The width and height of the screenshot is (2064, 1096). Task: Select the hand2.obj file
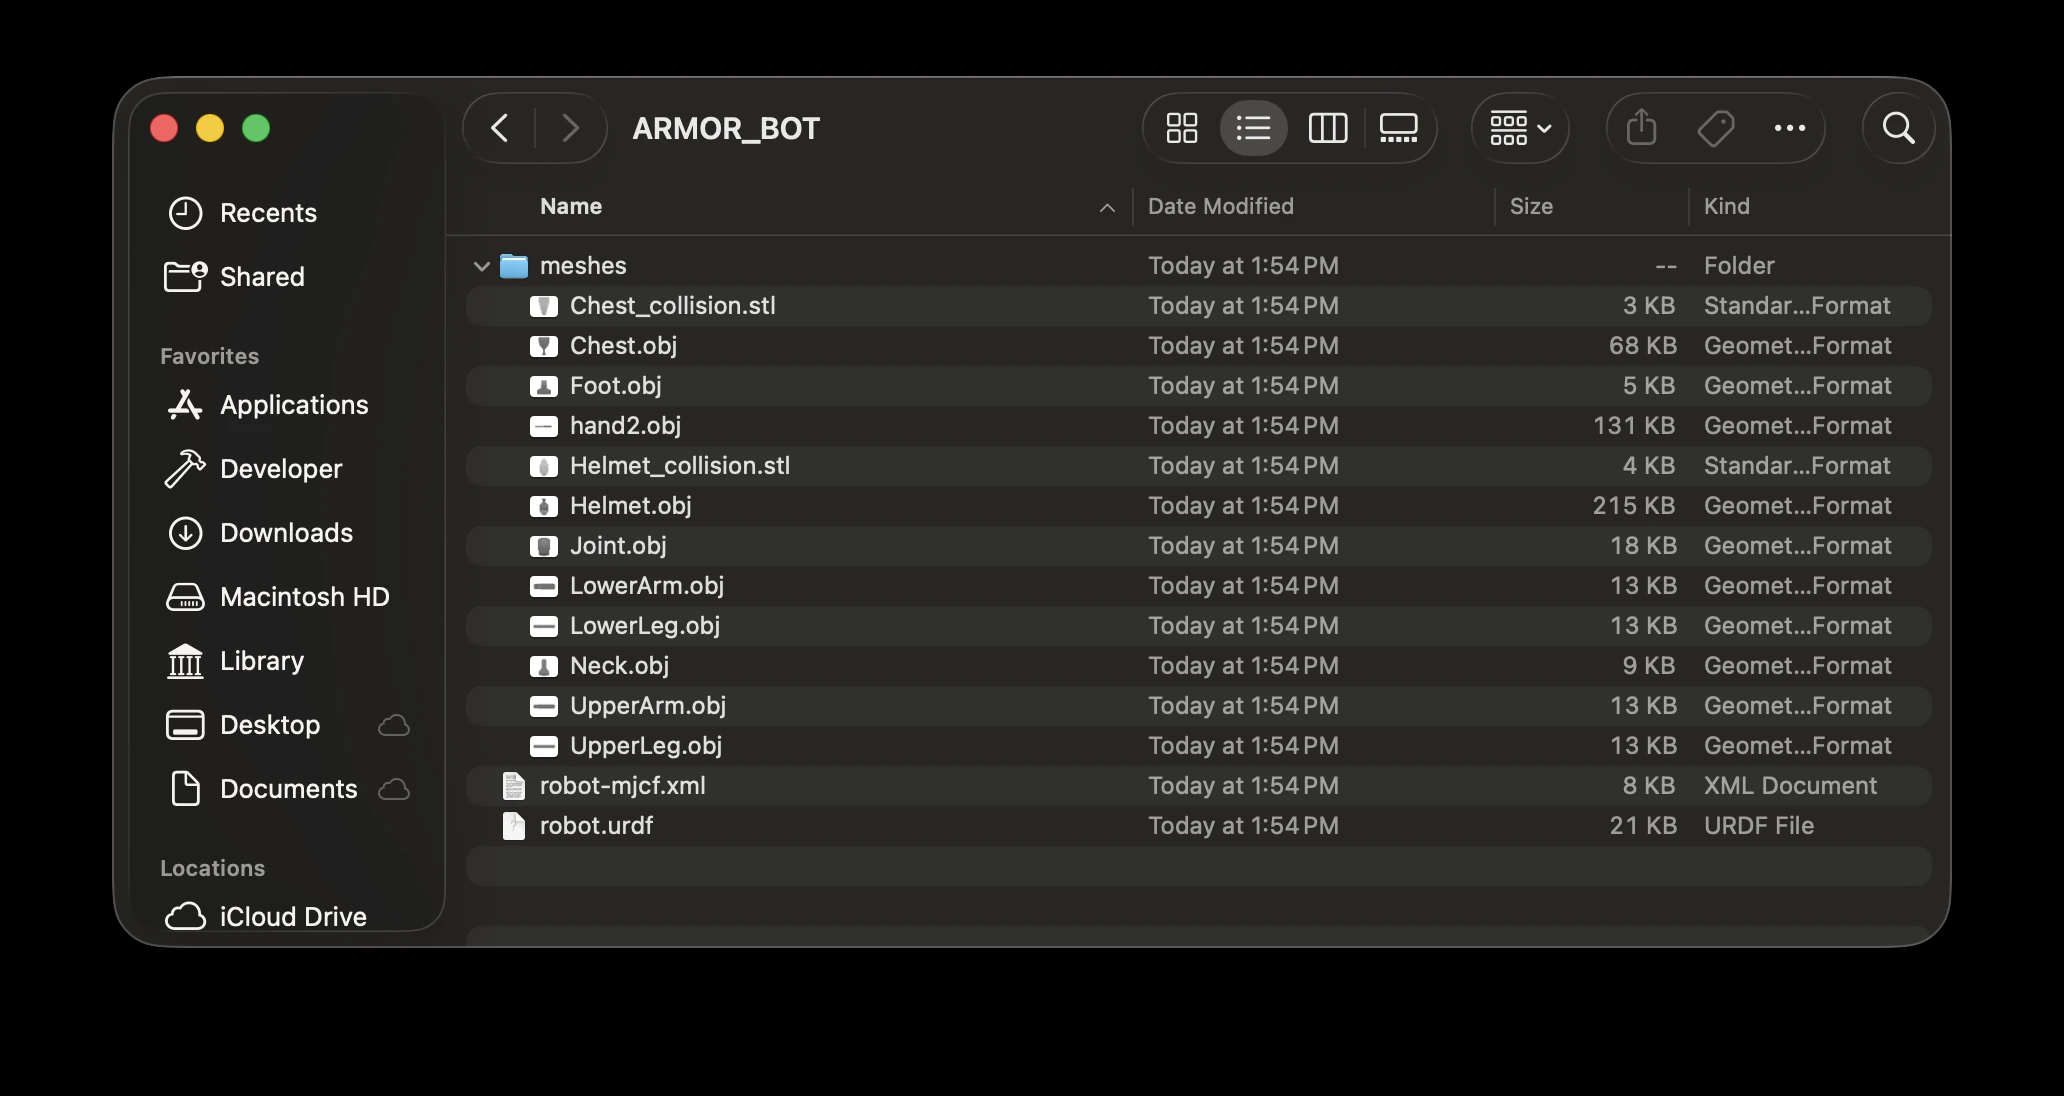pyautogui.click(x=1198, y=426)
